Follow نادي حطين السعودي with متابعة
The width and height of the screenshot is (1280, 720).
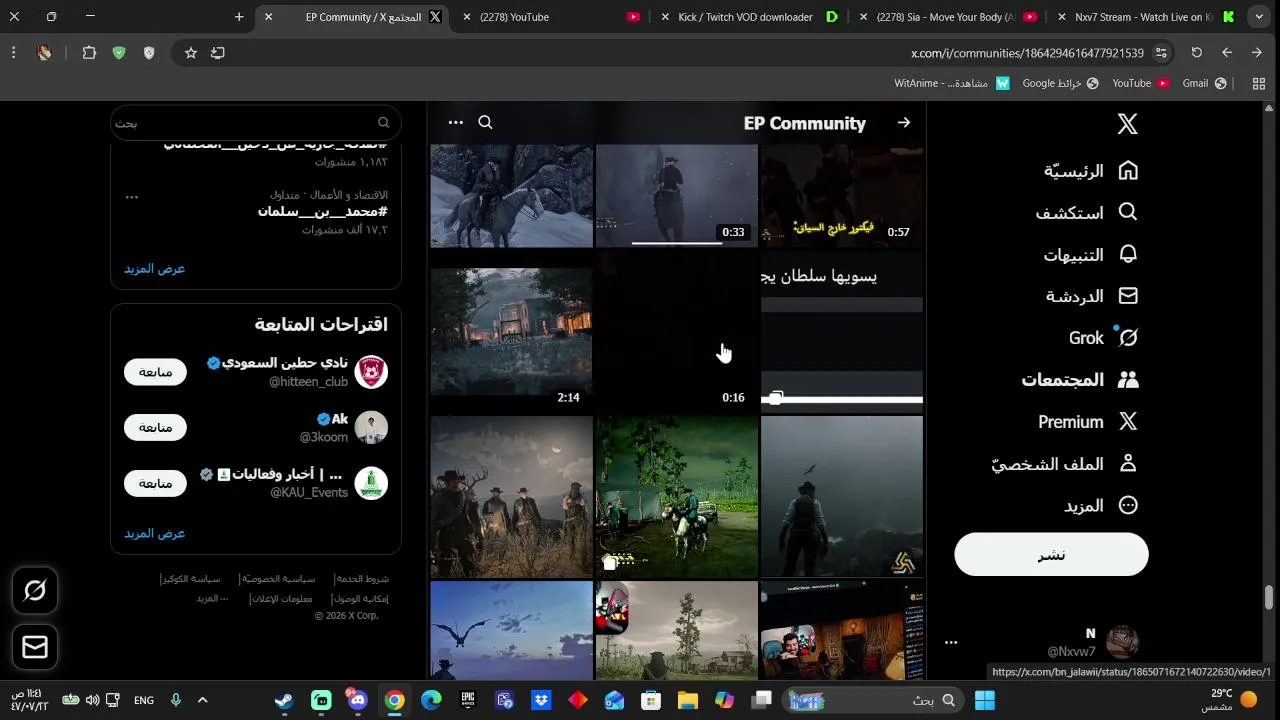155,372
